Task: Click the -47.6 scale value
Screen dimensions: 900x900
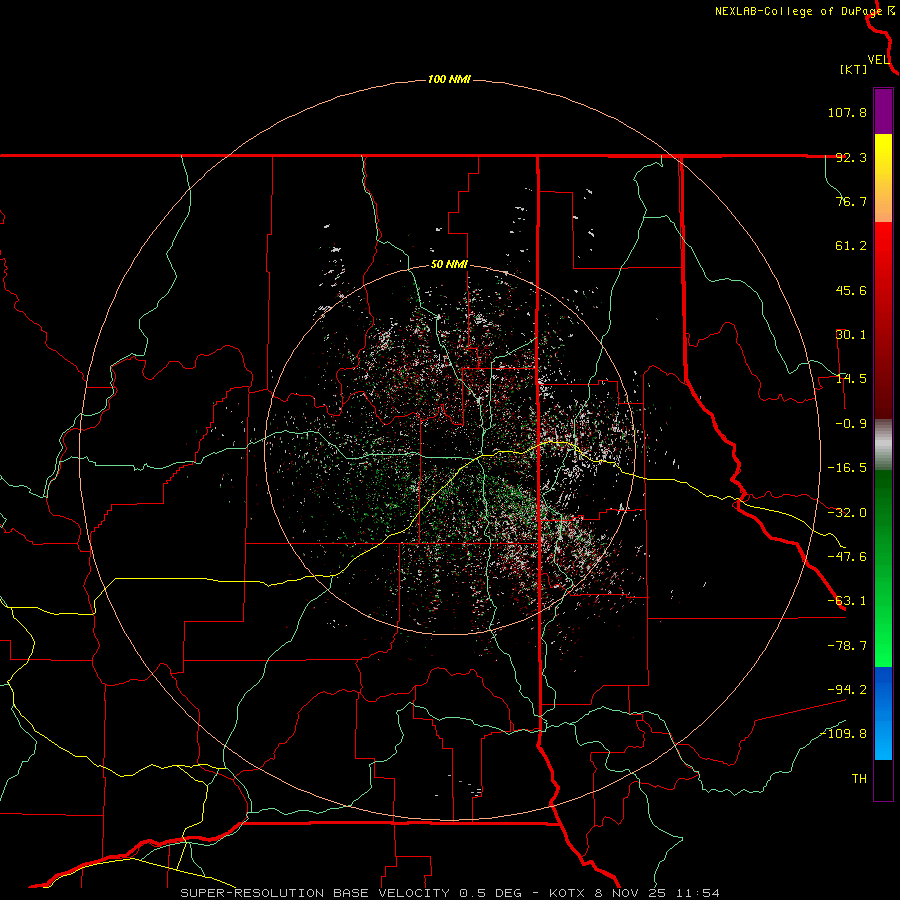Action: tap(847, 557)
